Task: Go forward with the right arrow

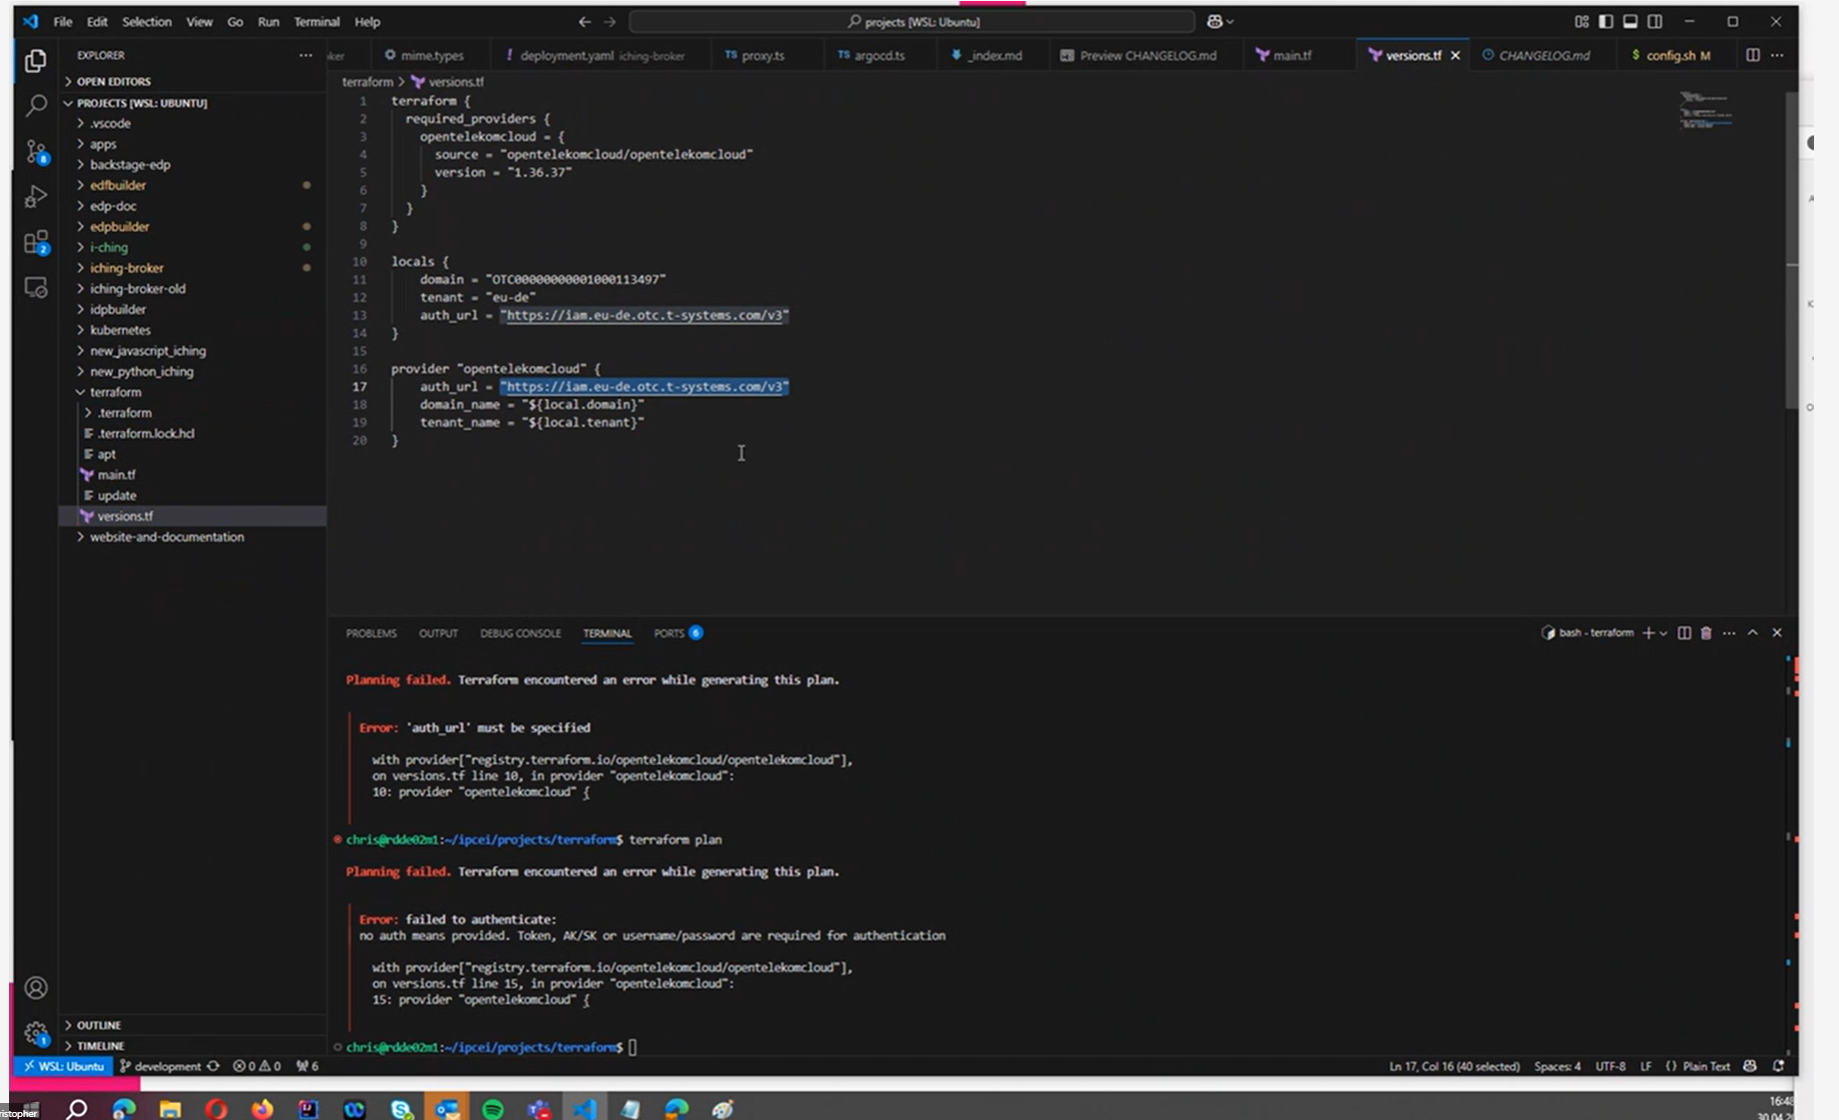Action: pos(610,21)
